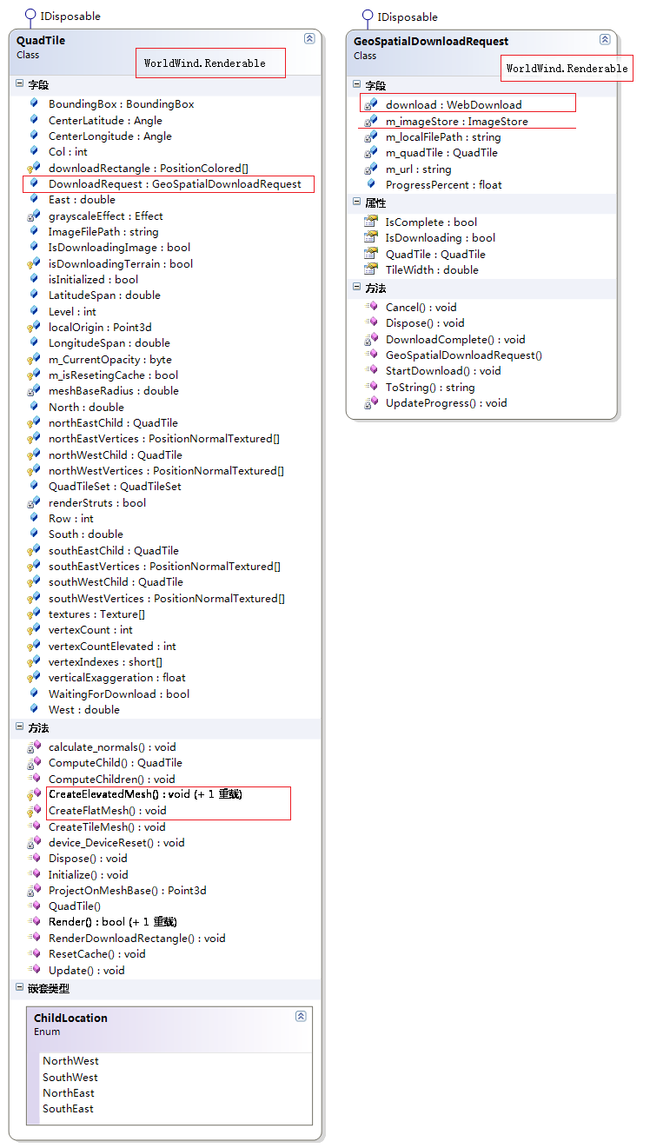Screen dimensions: 650x1148
Task: Select m_quadTile : QuadTile field
Action: (x=441, y=153)
